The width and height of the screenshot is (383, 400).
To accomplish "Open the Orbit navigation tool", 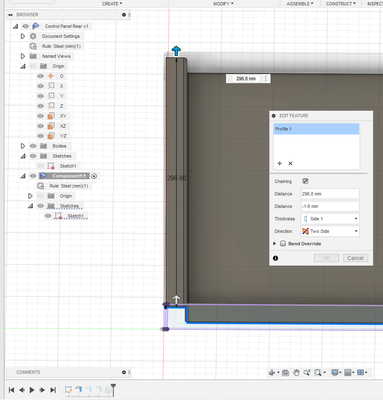I will [x=272, y=373].
